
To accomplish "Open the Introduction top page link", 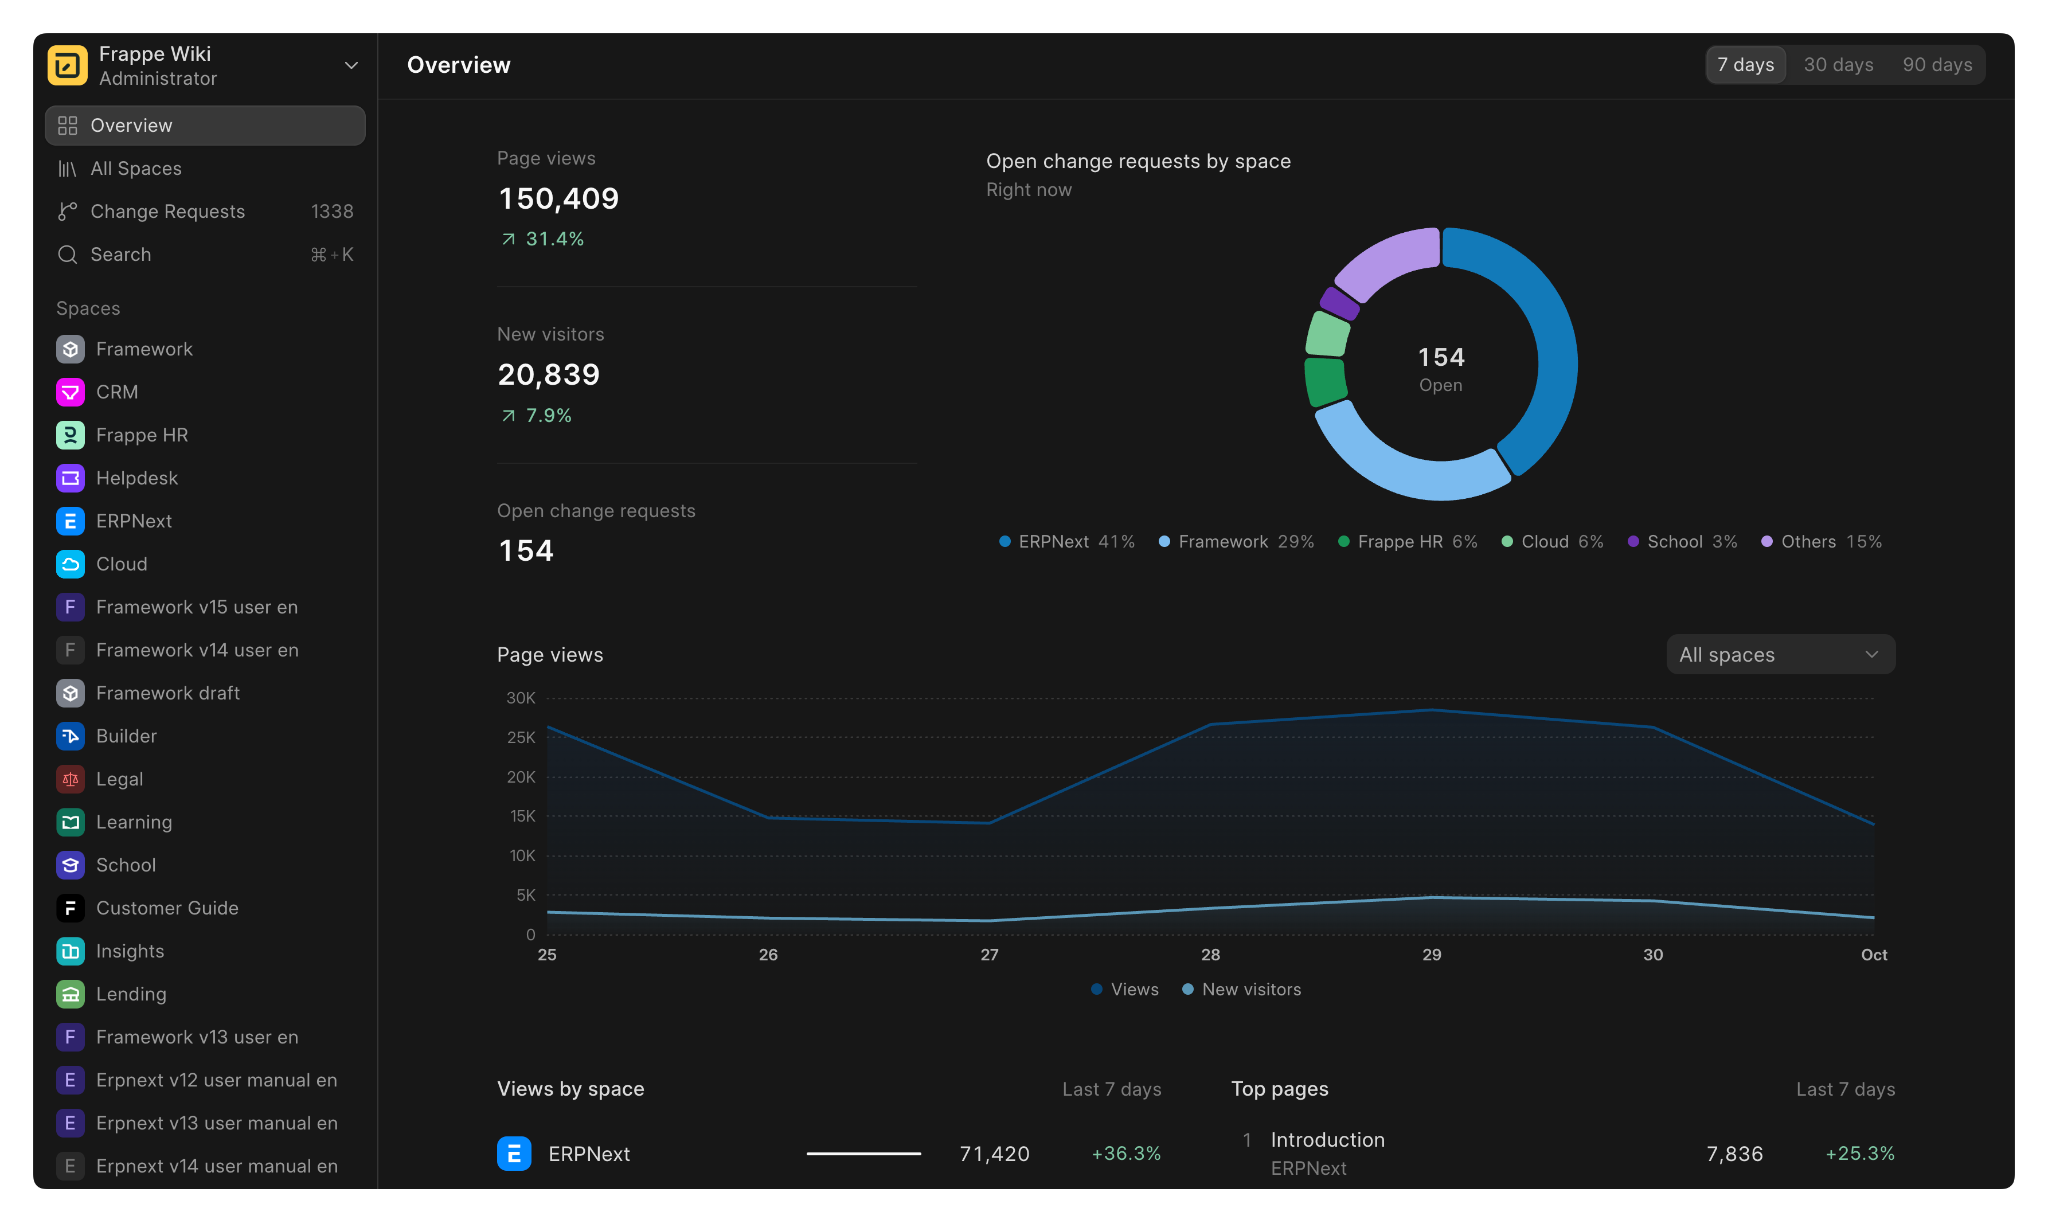I will click(1327, 1140).
